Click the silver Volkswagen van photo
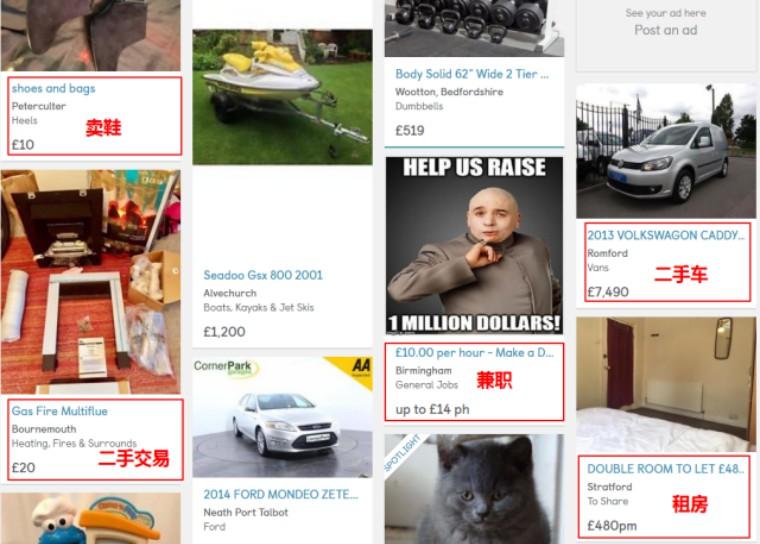The image size is (760, 544). tap(666, 151)
